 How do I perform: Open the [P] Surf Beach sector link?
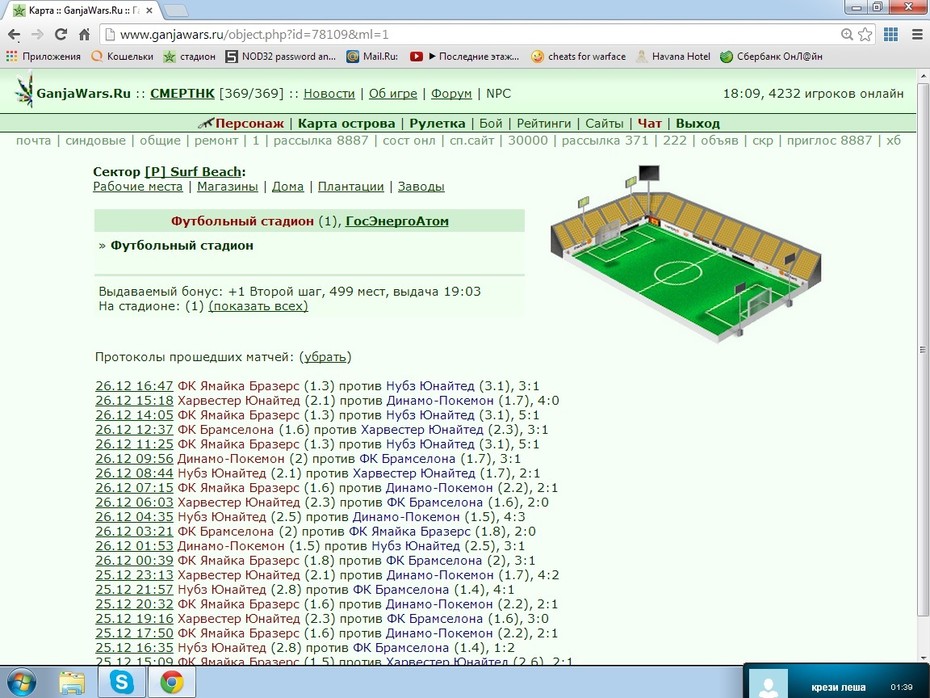pos(193,172)
